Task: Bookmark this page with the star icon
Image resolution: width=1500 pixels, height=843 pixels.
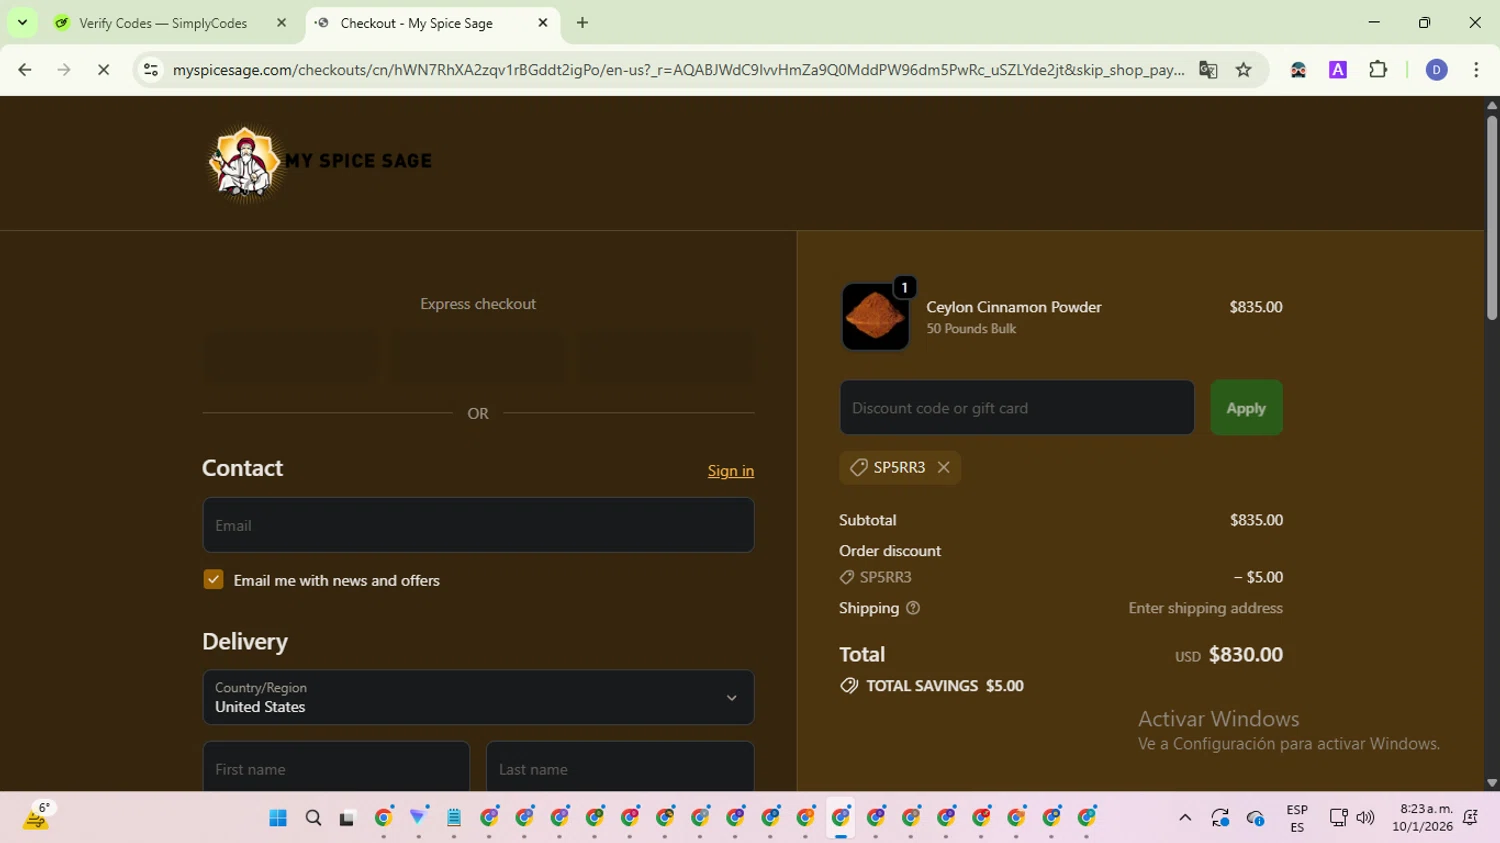Action: [1244, 69]
